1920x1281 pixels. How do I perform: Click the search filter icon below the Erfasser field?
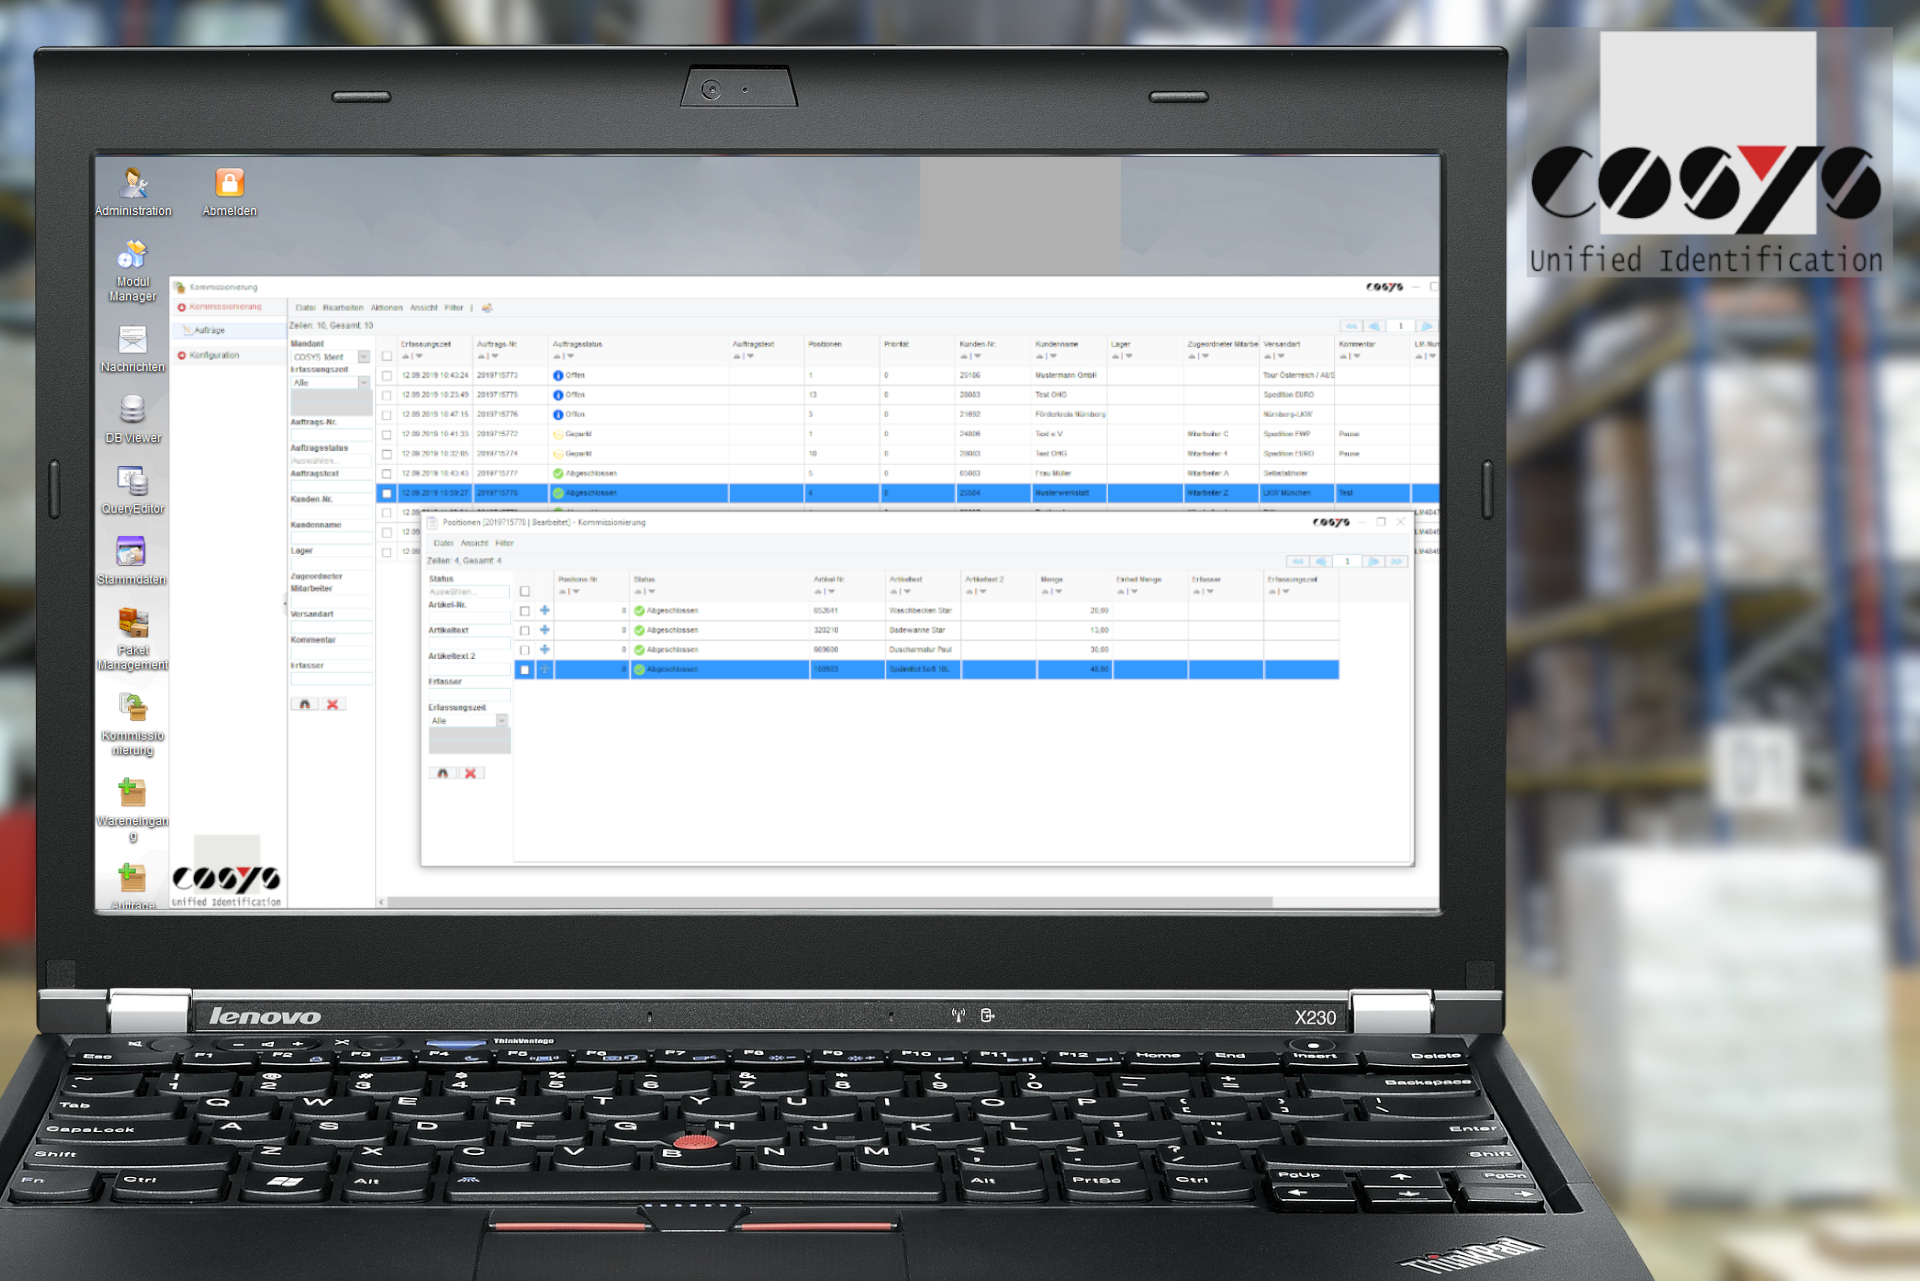[x=305, y=704]
